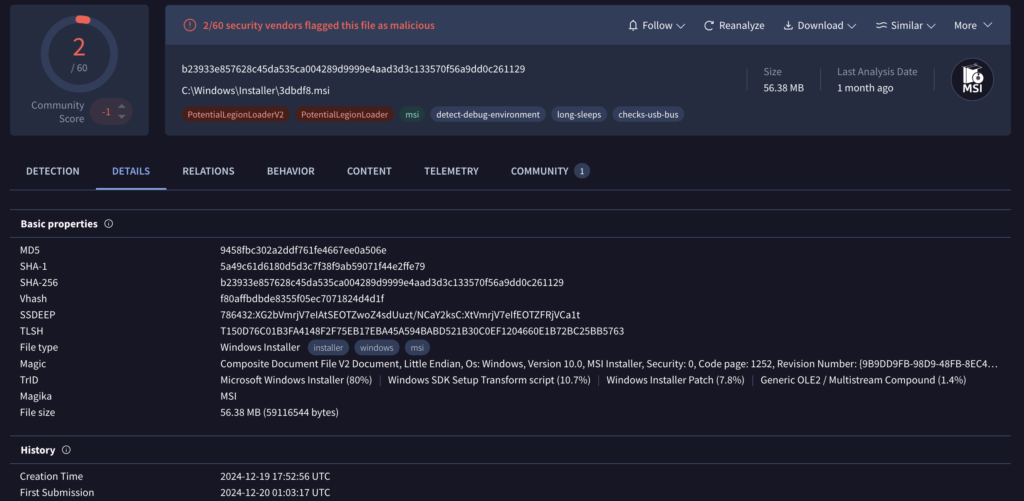1024x501 pixels.
Task: Select the Details tab
Action: (x=131, y=171)
